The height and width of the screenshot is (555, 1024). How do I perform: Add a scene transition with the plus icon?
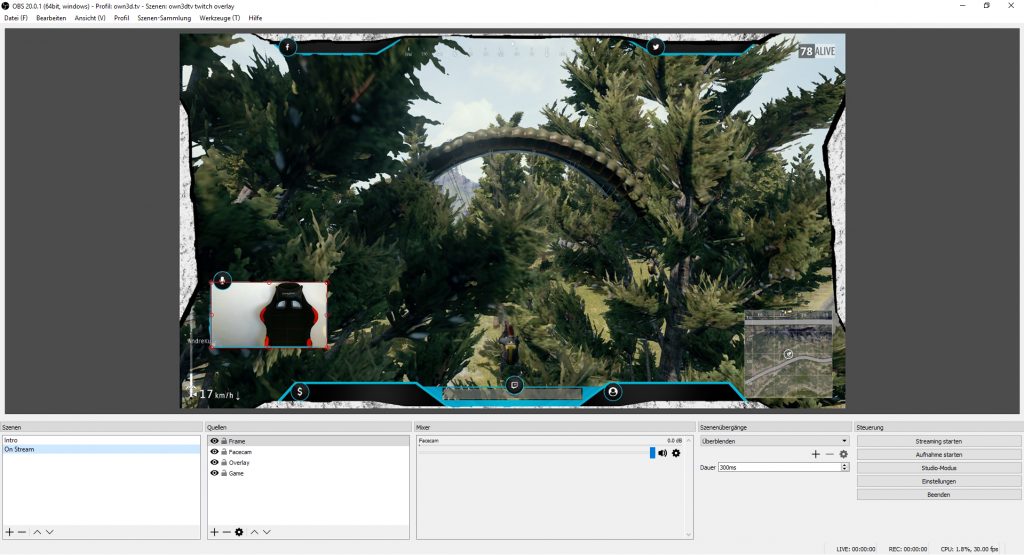tap(815, 454)
